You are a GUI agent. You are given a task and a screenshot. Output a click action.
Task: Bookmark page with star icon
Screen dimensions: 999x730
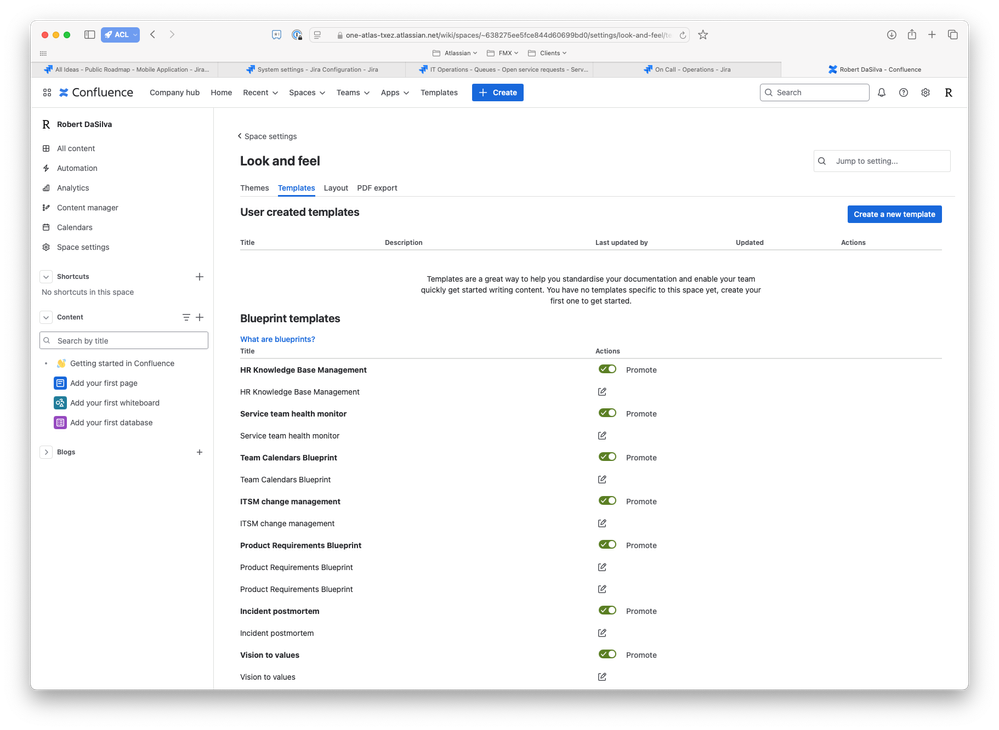pos(703,35)
